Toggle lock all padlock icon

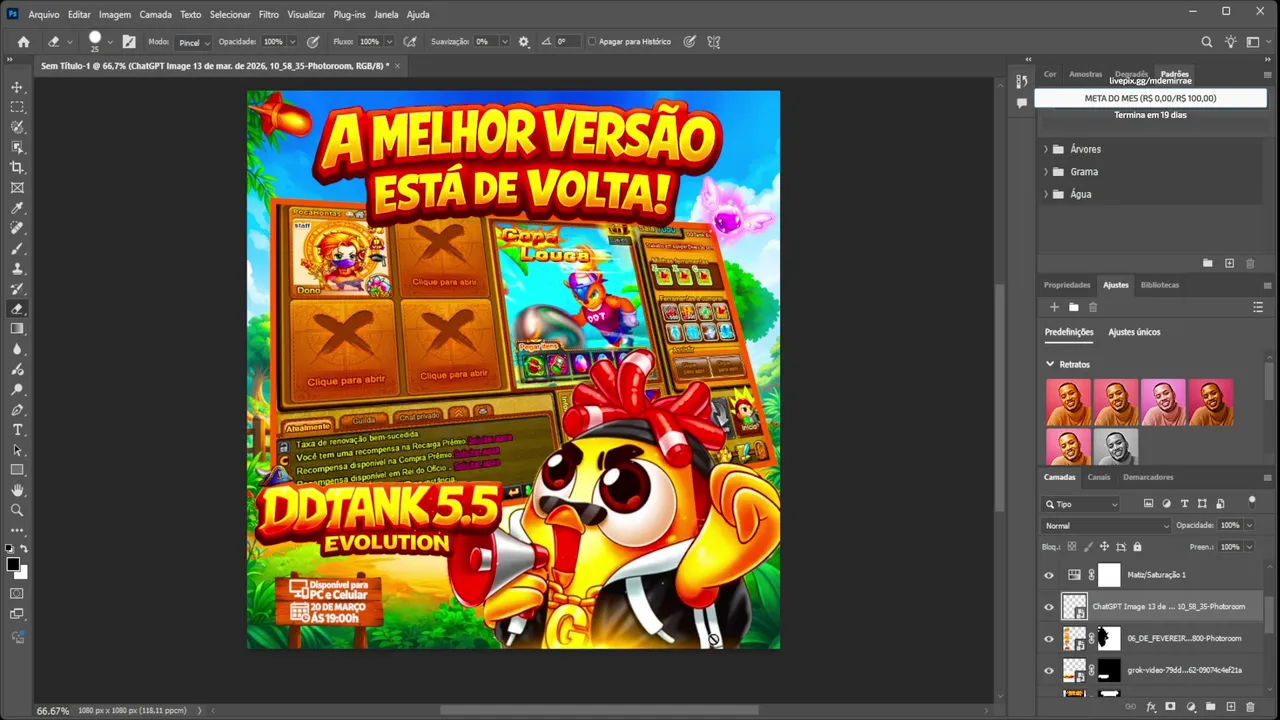[x=1137, y=547]
